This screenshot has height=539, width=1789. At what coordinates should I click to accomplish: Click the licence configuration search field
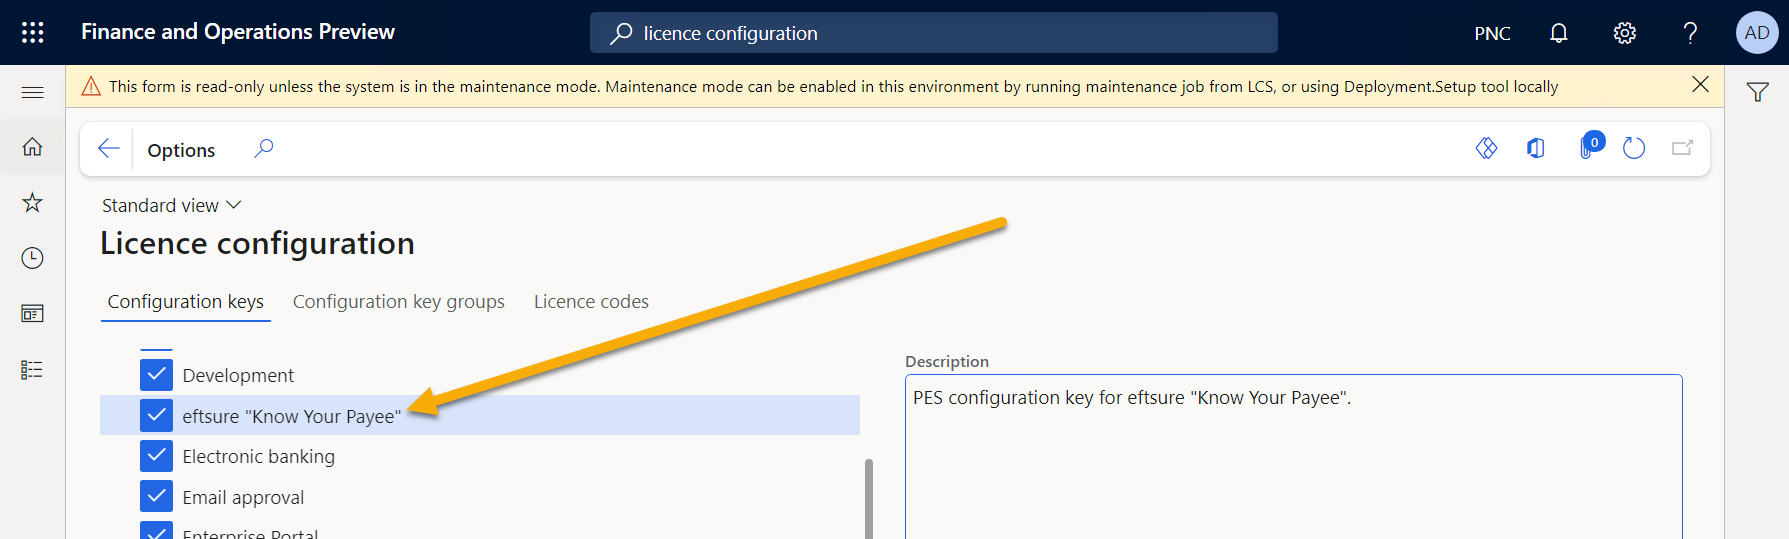click(x=934, y=33)
